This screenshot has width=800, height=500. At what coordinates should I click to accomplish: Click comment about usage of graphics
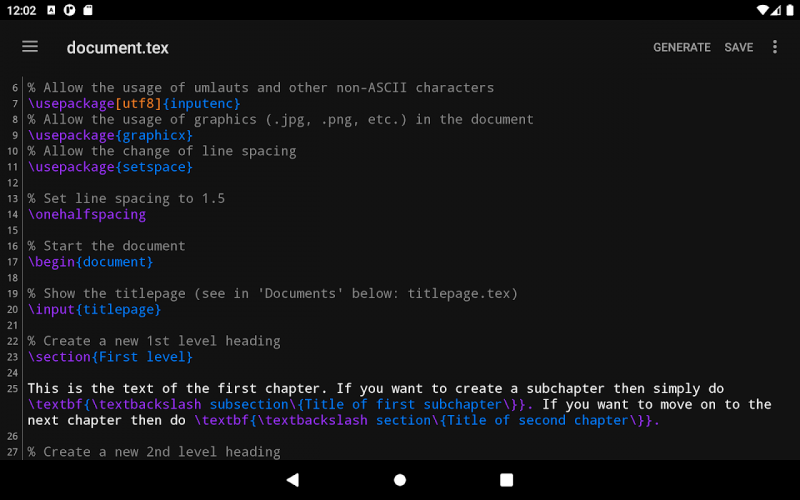click(281, 119)
